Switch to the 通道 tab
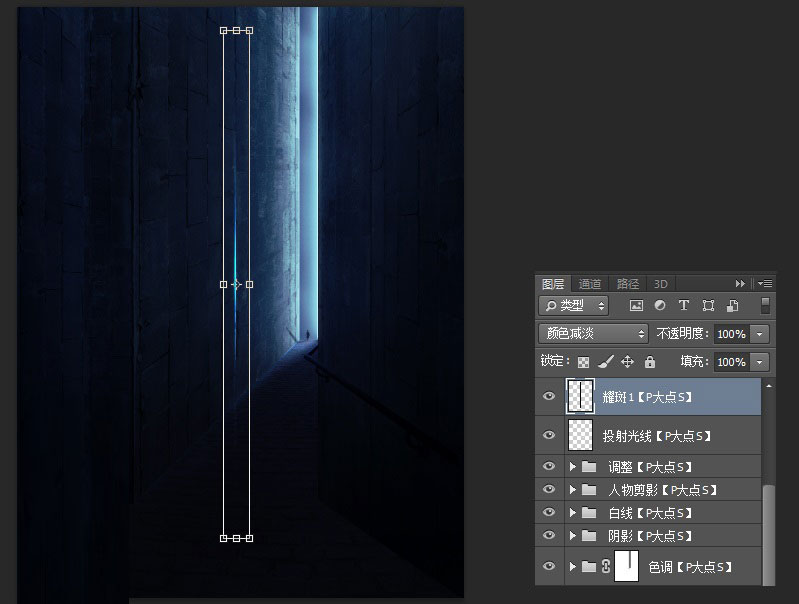 590,284
